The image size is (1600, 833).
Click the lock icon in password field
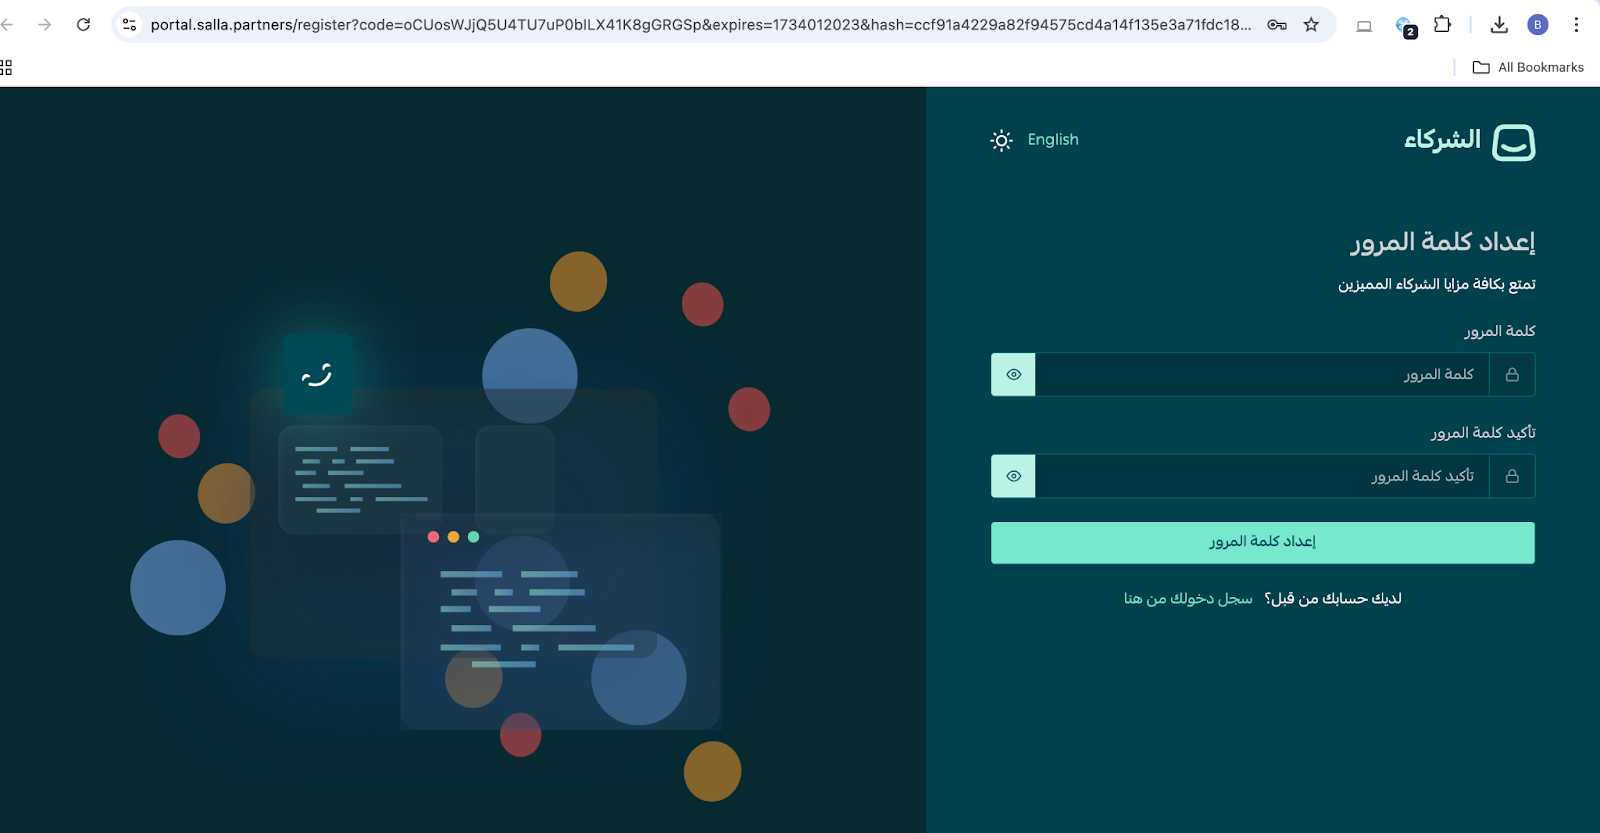click(x=1512, y=375)
